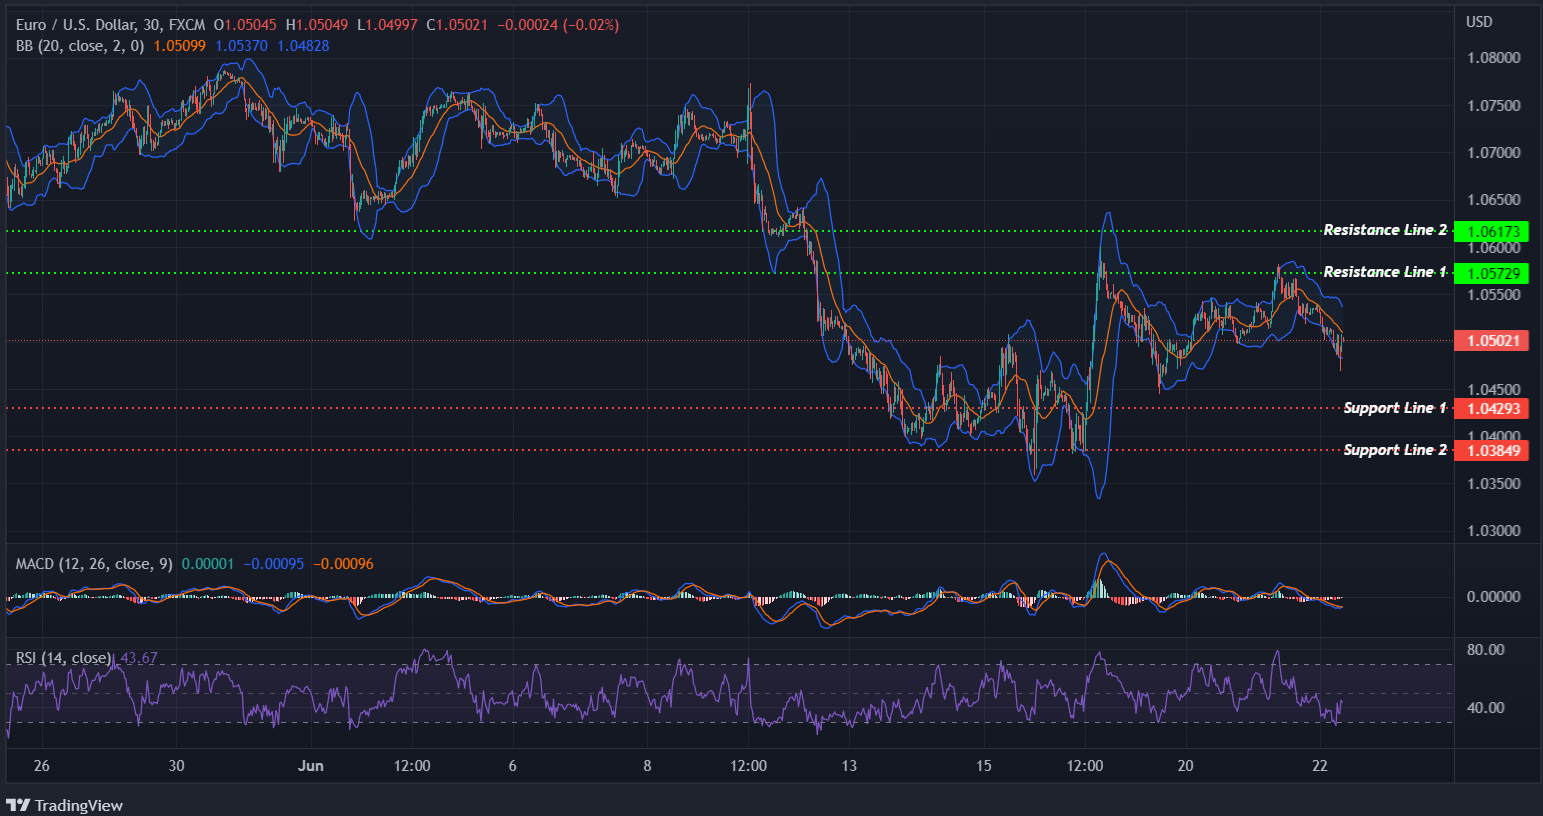Click the green Resistance Line 1 price tag
The height and width of the screenshot is (816, 1543).
(1491, 273)
